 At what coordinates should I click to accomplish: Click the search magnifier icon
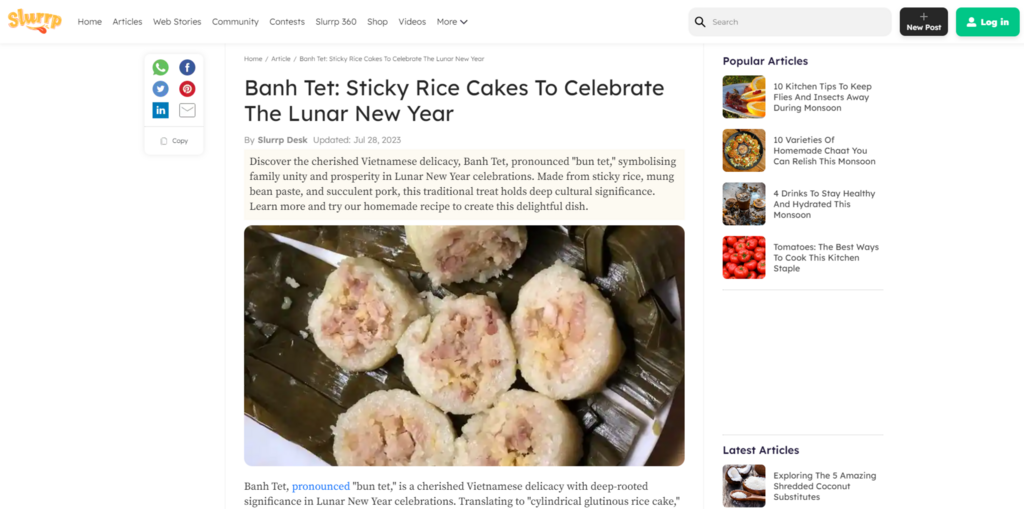tap(700, 22)
